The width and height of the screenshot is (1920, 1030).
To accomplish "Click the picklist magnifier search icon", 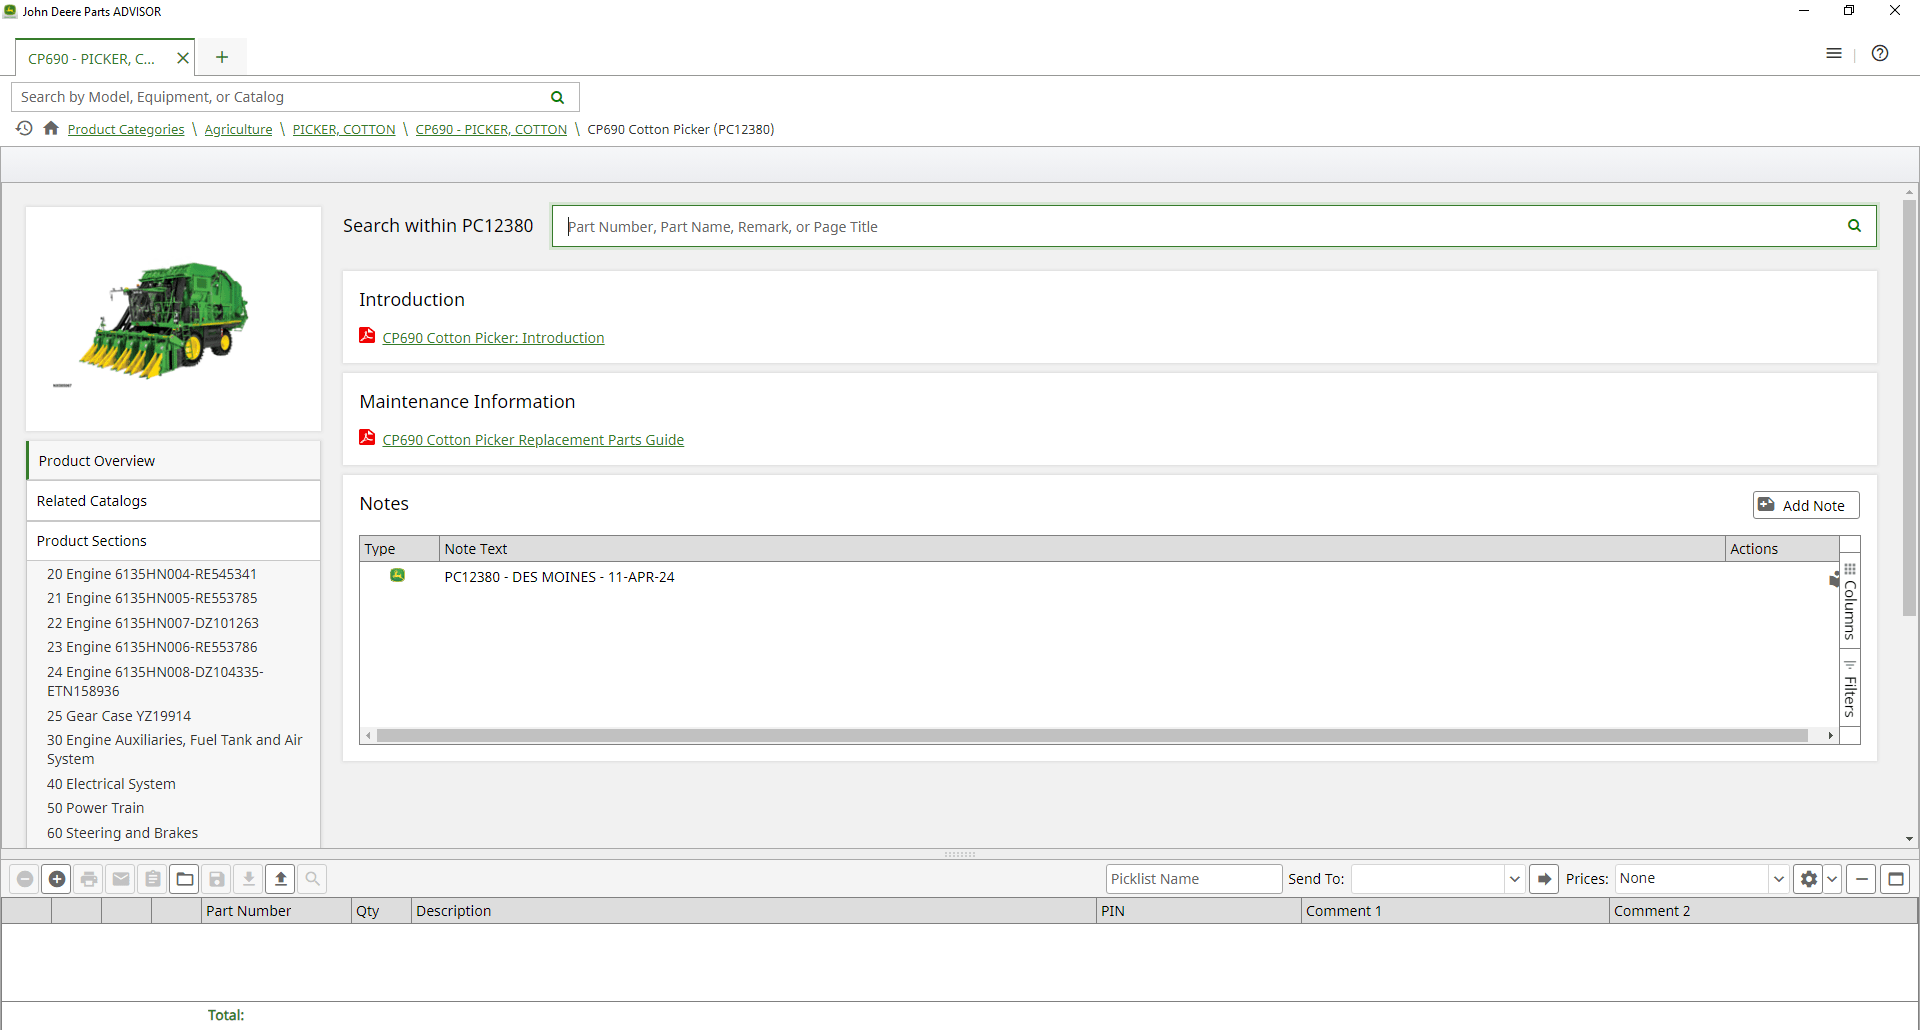I will [313, 879].
